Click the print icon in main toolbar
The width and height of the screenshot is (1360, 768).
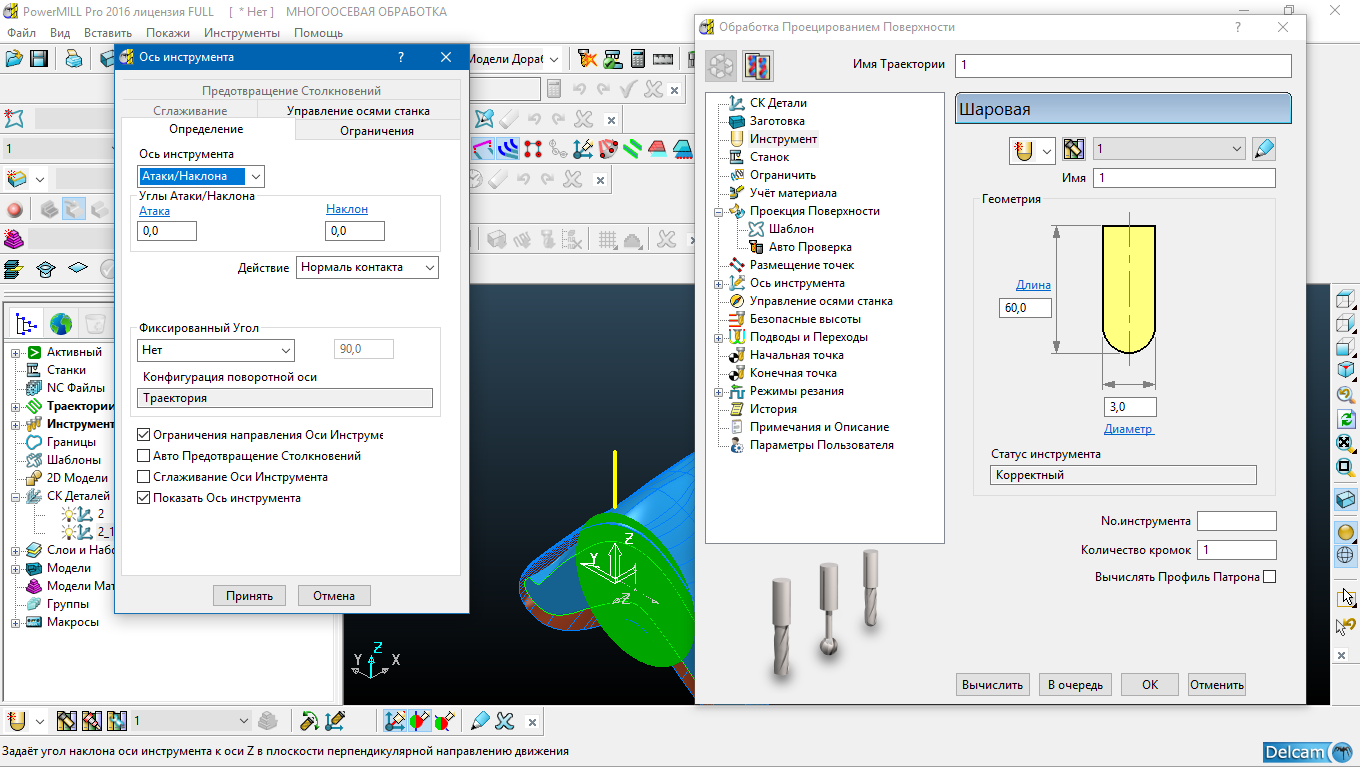74,59
